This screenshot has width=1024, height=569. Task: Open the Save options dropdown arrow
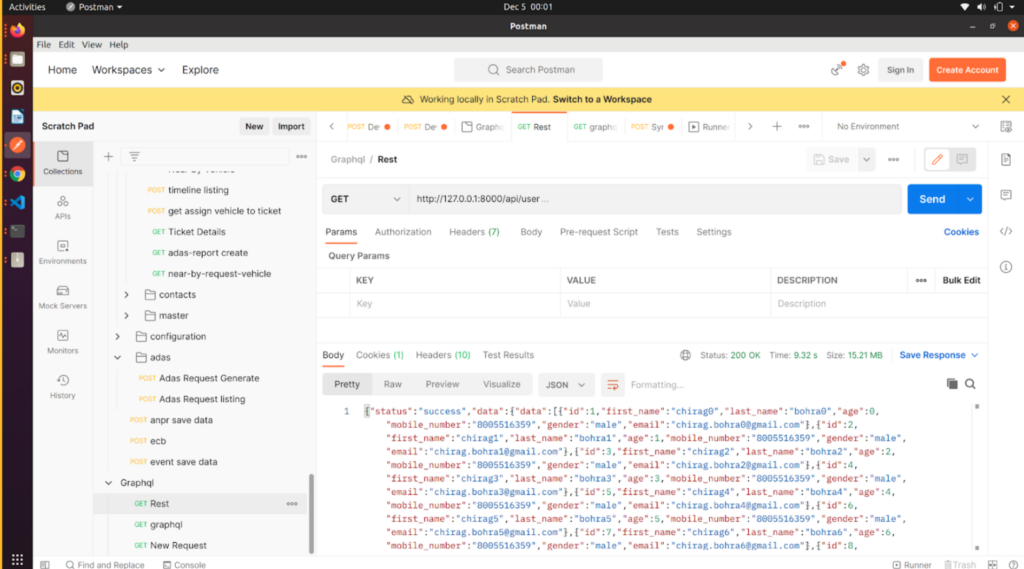(x=867, y=159)
